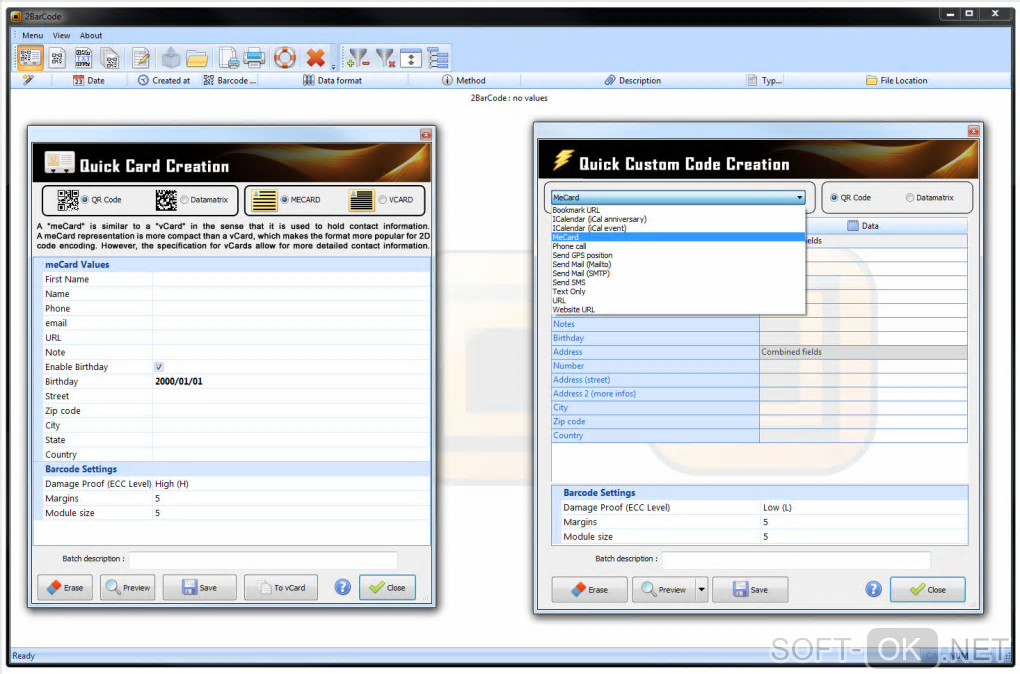
Task: Click Erase in Quick Custom Code Creation
Action: (x=589, y=590)
